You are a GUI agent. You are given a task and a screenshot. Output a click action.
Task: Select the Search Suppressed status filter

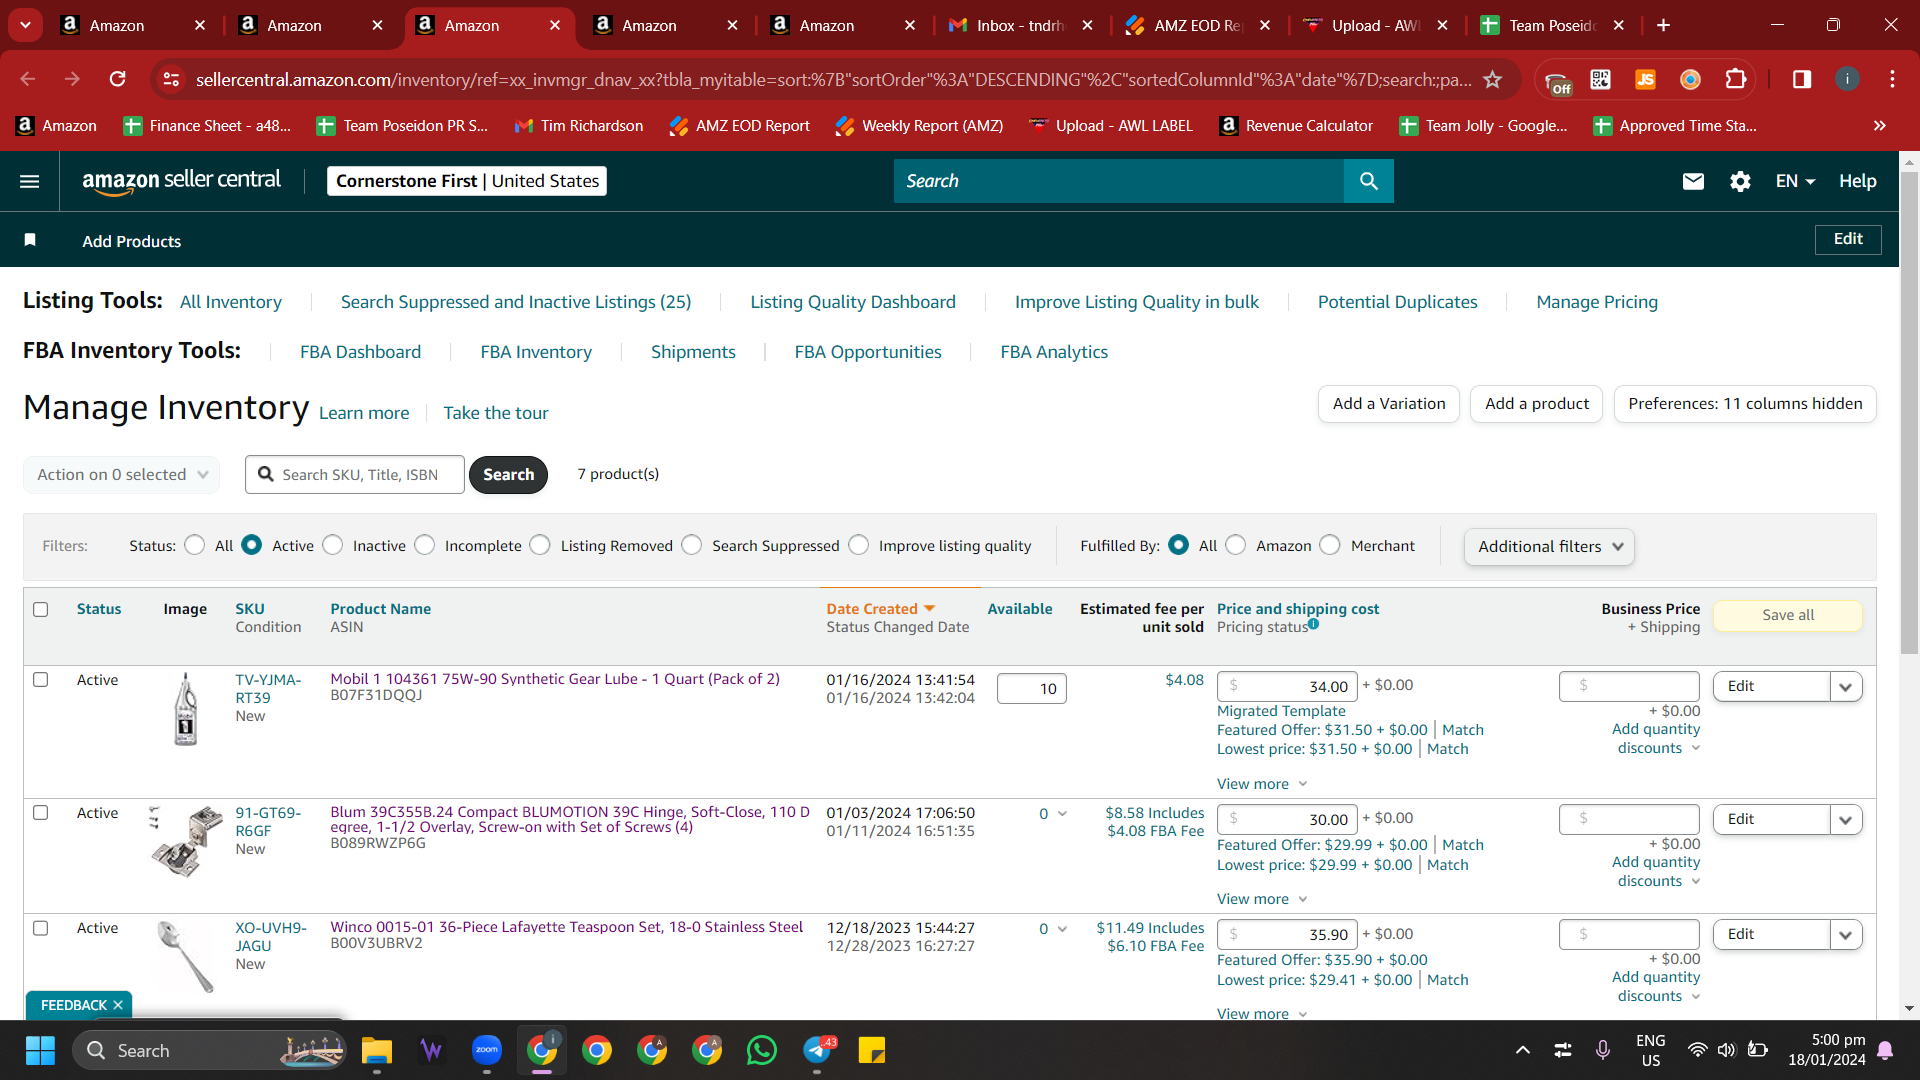click(692, 545)
